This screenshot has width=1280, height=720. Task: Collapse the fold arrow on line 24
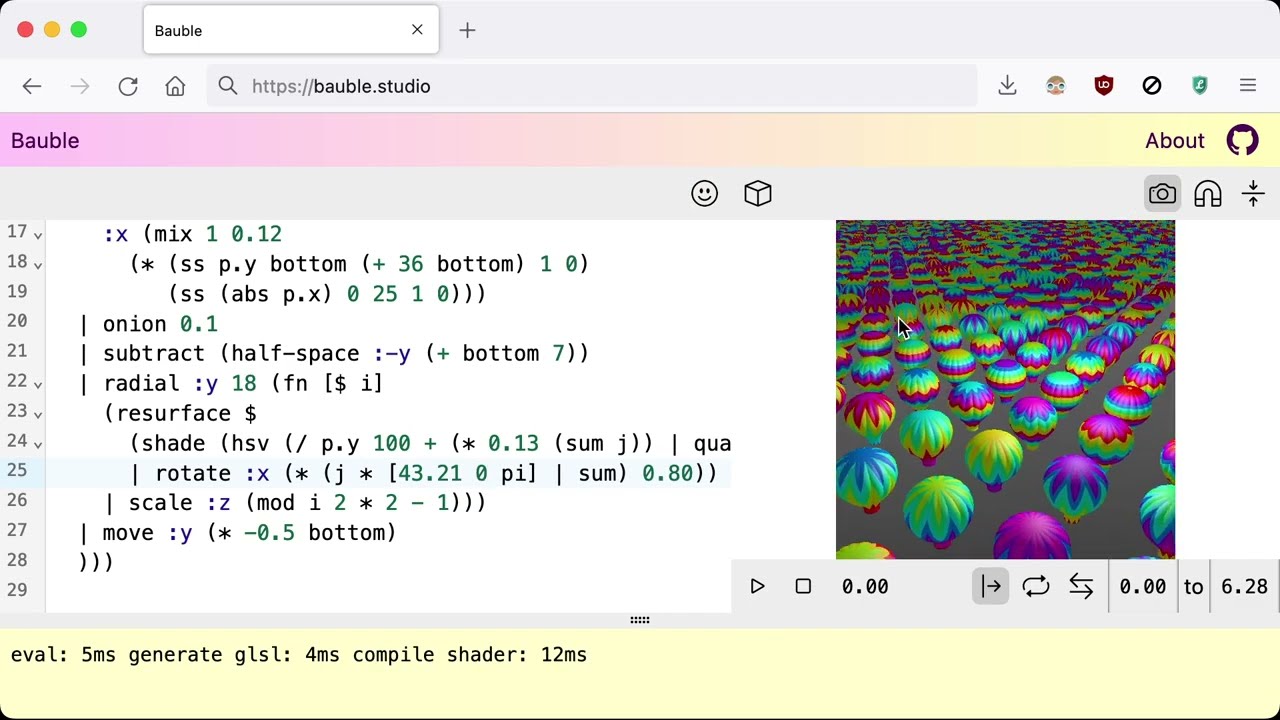click(38, 444)
